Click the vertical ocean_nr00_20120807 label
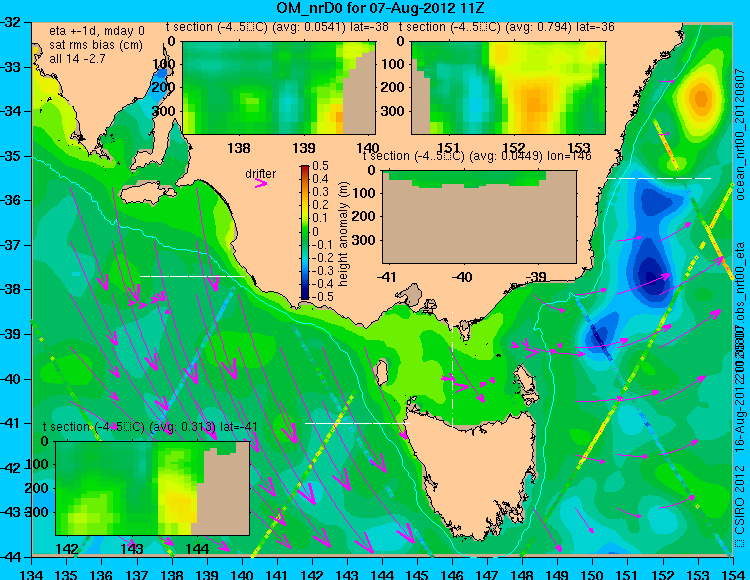This screenshot has width=750, height=580. pos(740,134)
